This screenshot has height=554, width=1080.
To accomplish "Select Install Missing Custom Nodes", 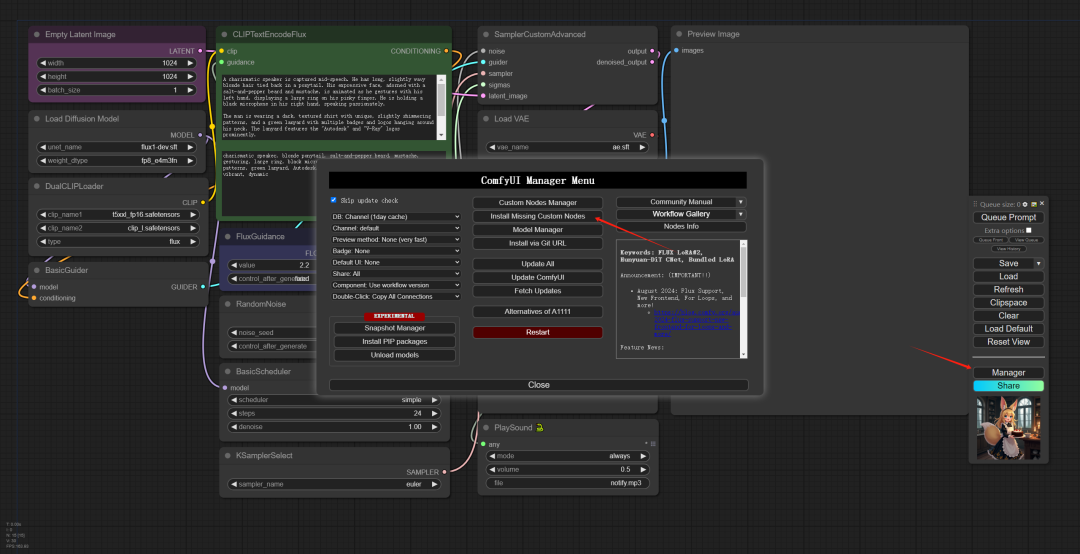I will tap(538, 216).
